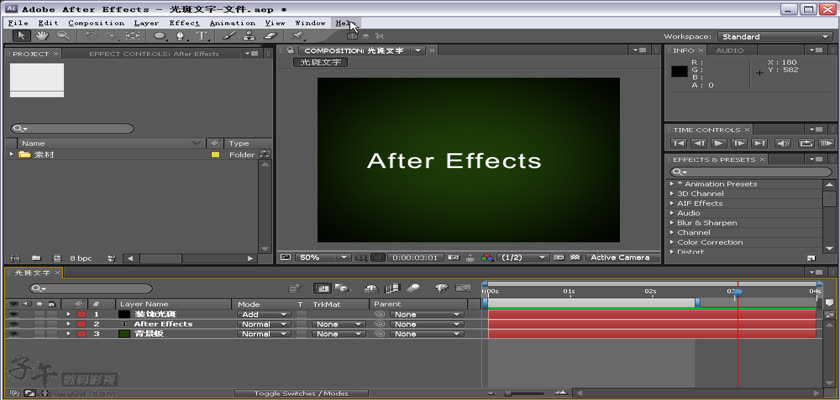This screenshot has width=840, height=400.
Task: Click the new folder icon in Project panel
Action: pos(36,258)
